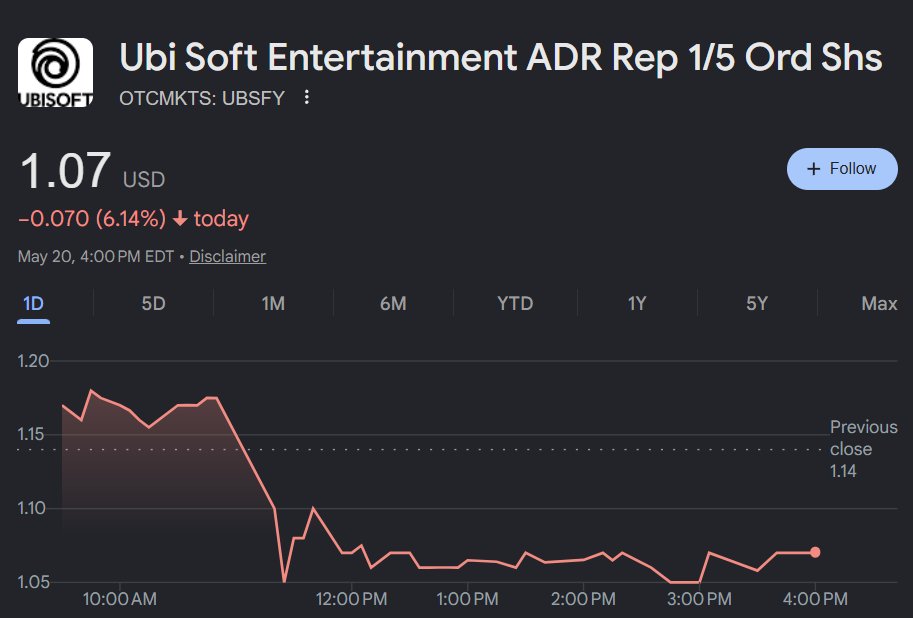Viewport: 913px width, 618px height.
Task: Click the Previous close 1.14 label
Action: [864, 449]
